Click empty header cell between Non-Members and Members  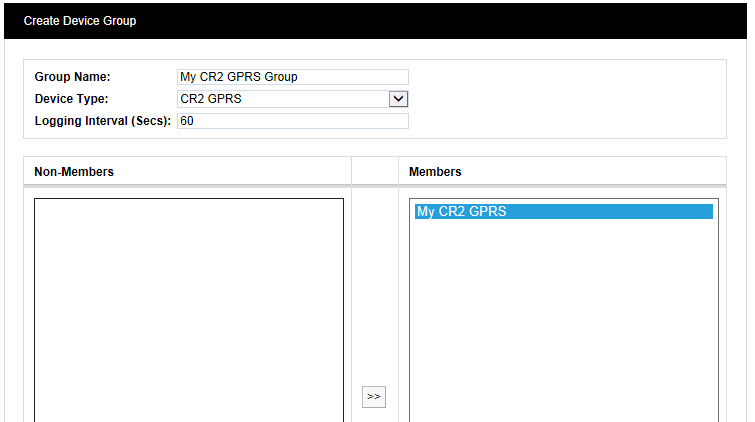[x=374, y=172]
